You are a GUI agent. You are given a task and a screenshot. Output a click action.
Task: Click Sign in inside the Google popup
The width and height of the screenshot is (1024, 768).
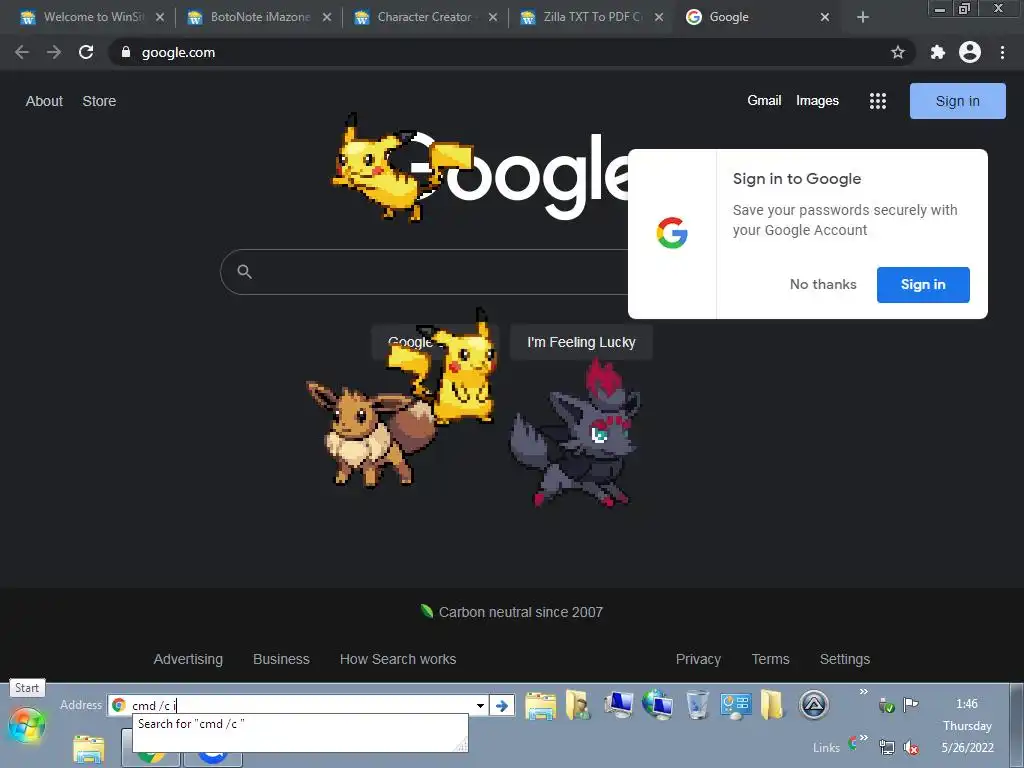[923, 285]
